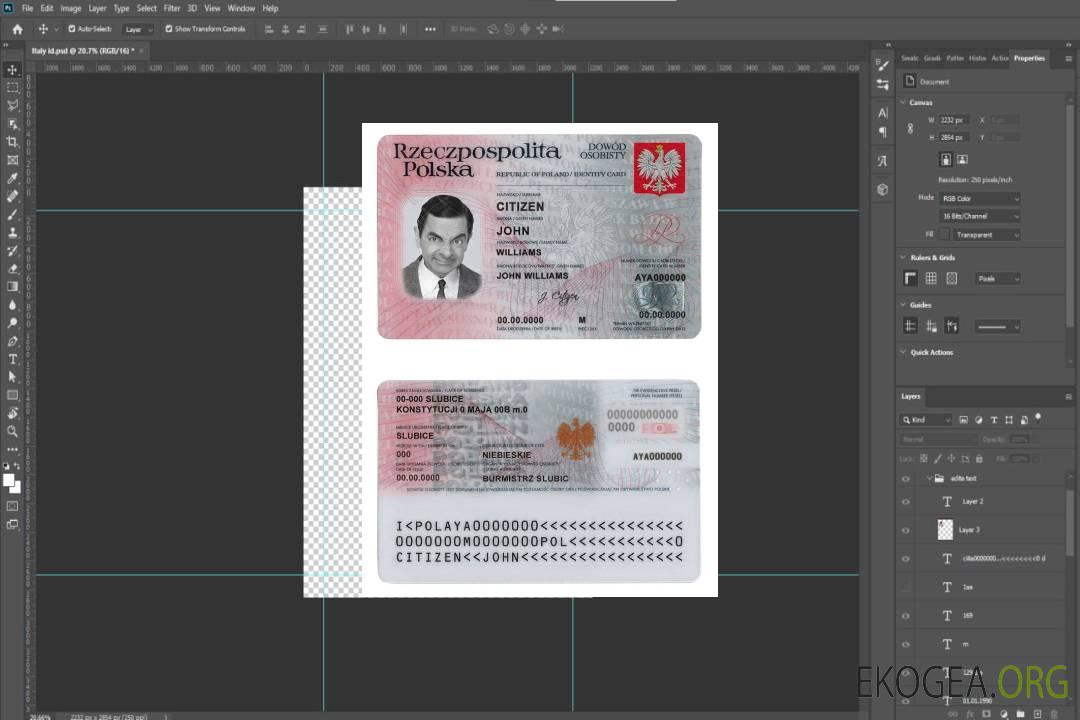Click the canvas Fill color swatch
The image size is (1080, 720).
945,235
